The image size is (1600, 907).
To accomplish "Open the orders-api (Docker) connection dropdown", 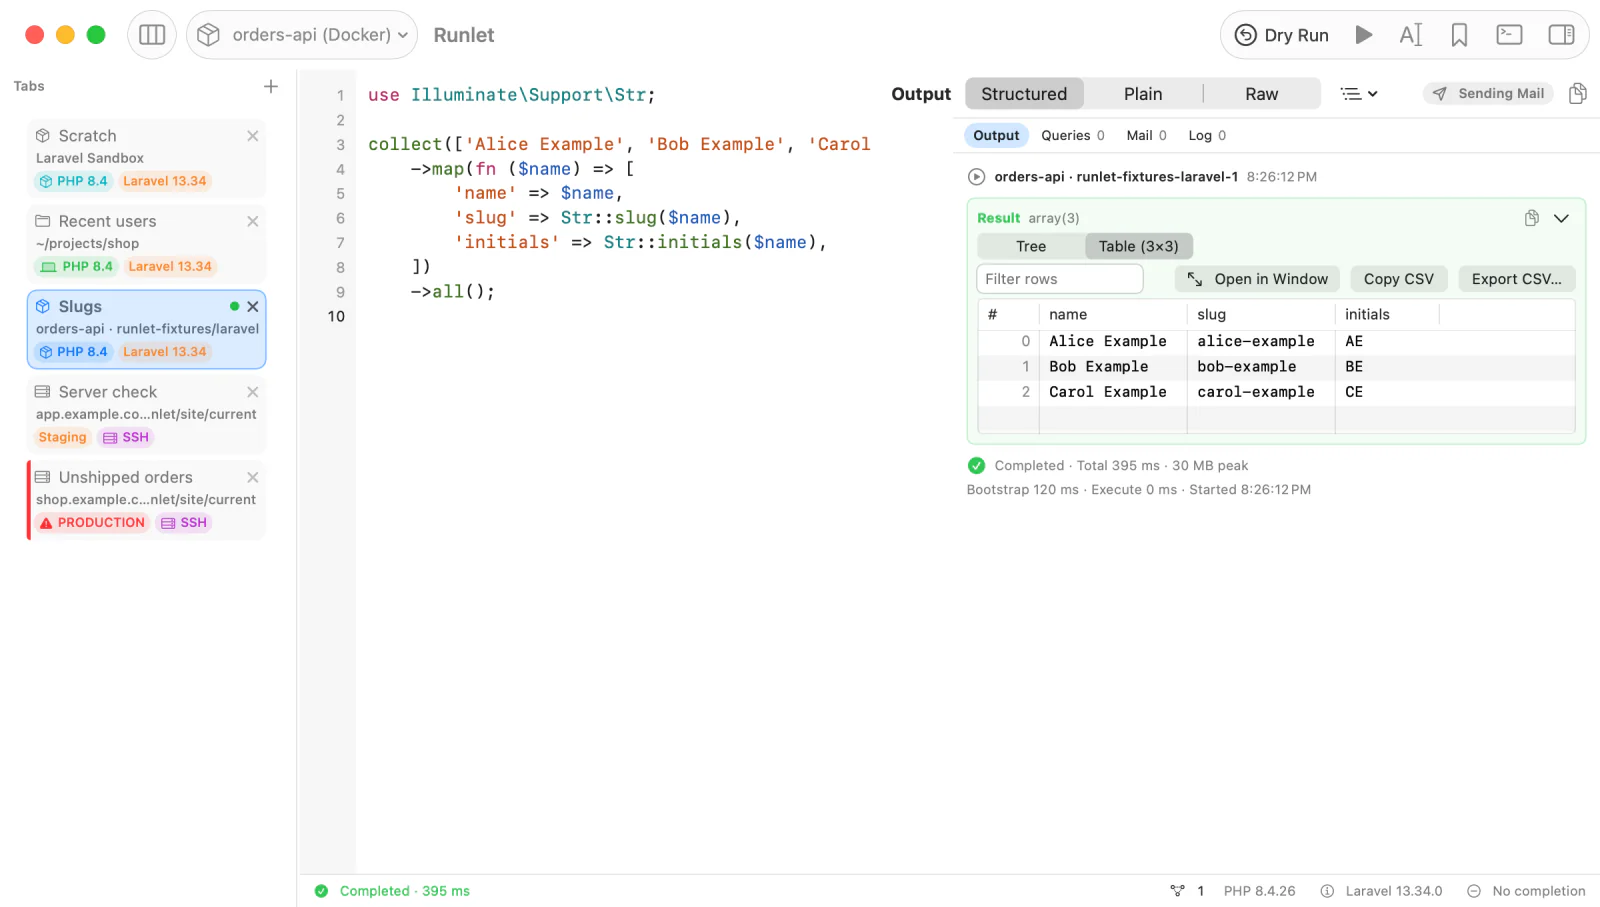I will [302, 35].
